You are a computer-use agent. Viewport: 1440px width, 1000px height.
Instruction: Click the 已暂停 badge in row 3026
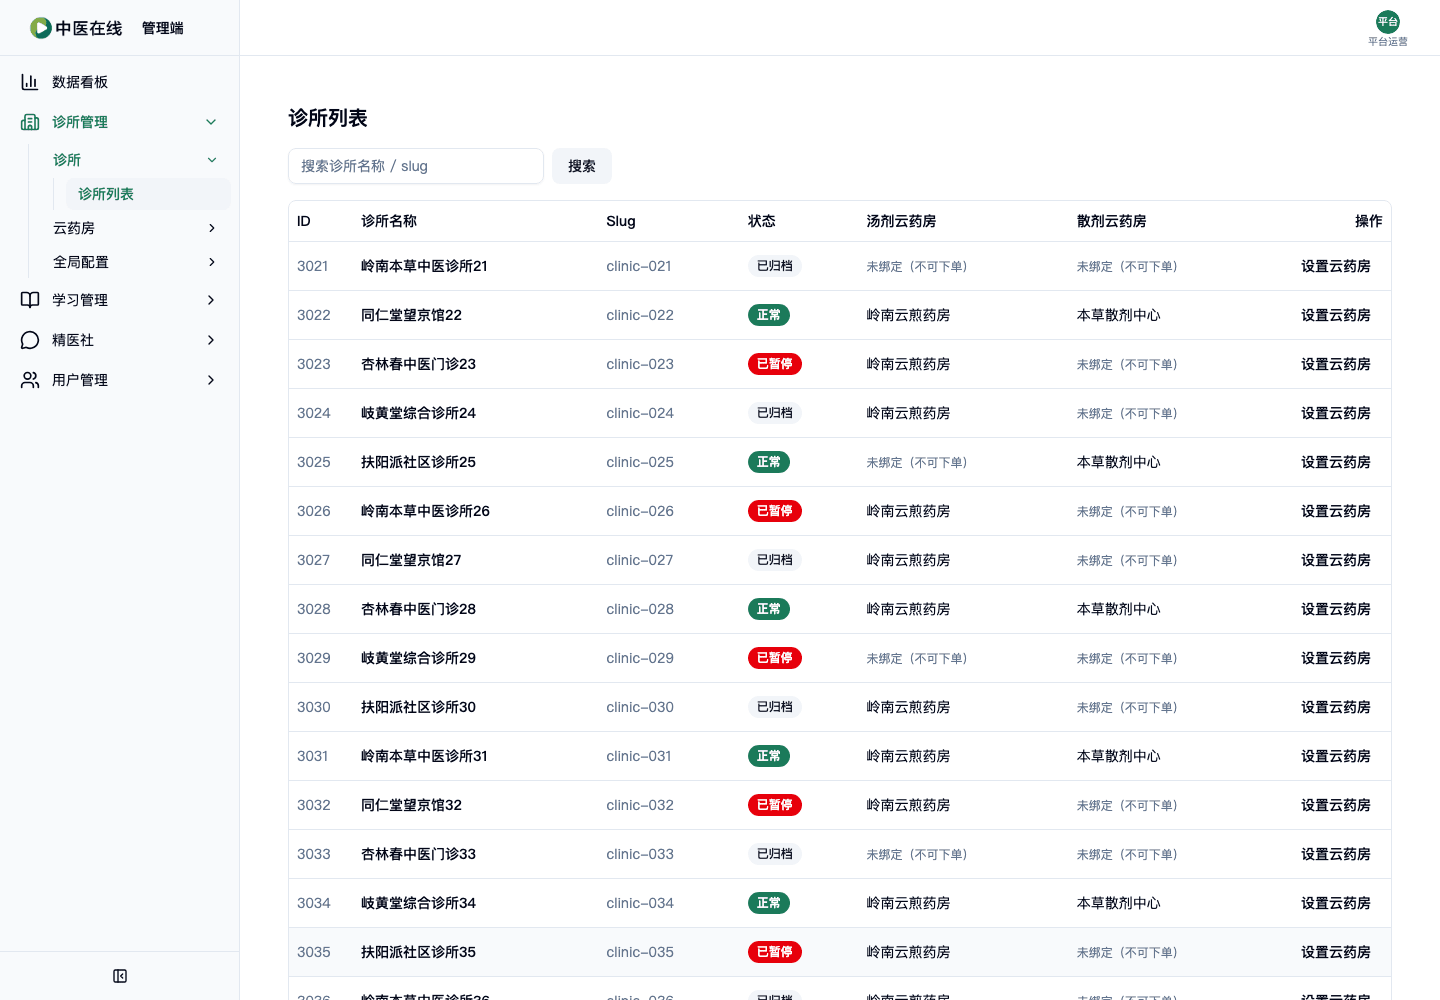pyautogui.click(x=775, y=511)
